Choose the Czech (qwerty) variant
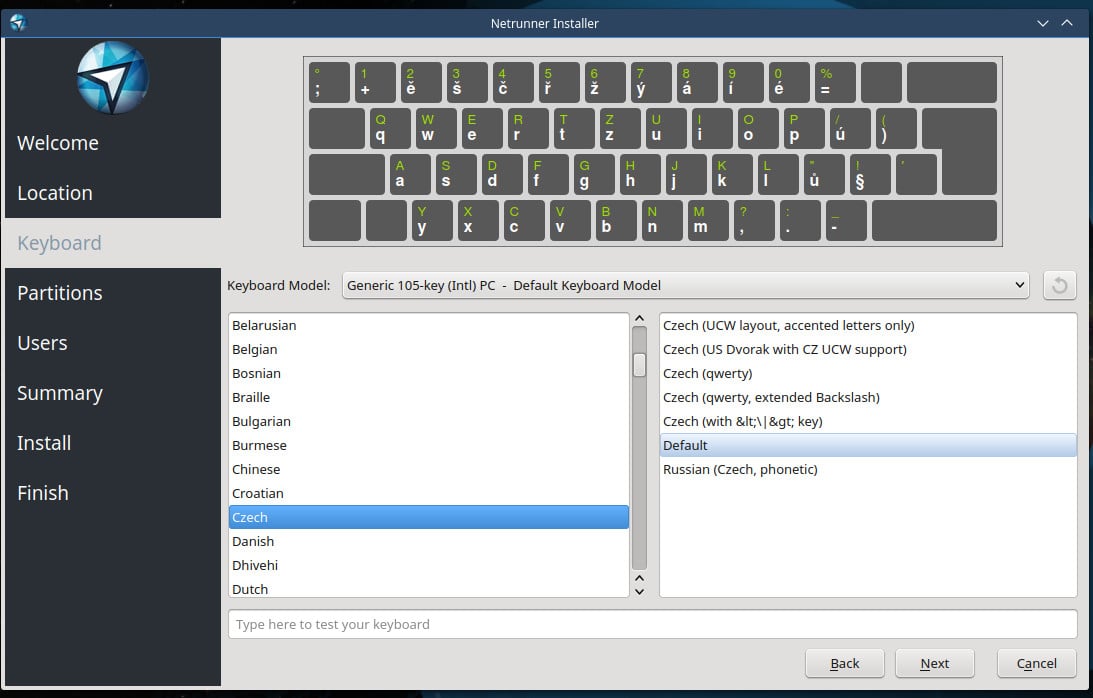This screenshot has height=698, width=1093. point(868,373)
